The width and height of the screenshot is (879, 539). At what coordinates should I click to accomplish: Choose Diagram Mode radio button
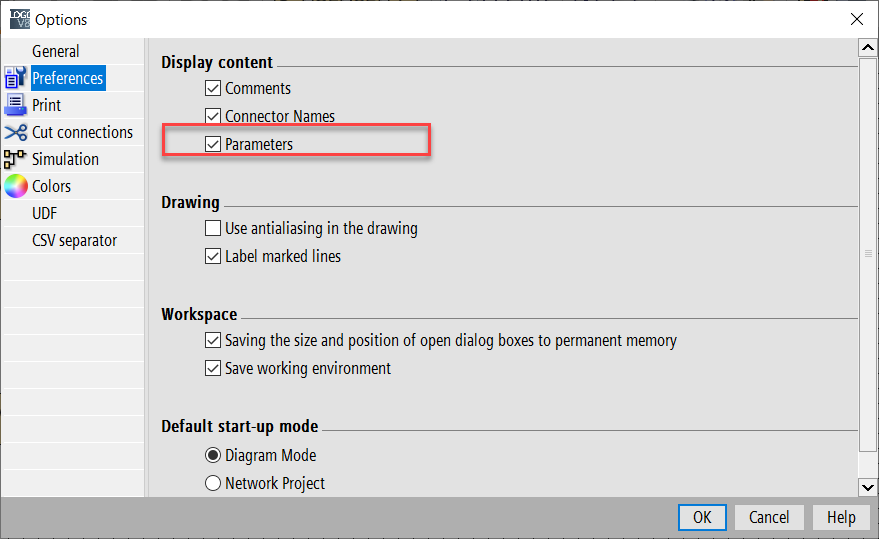tap(213, 455)
